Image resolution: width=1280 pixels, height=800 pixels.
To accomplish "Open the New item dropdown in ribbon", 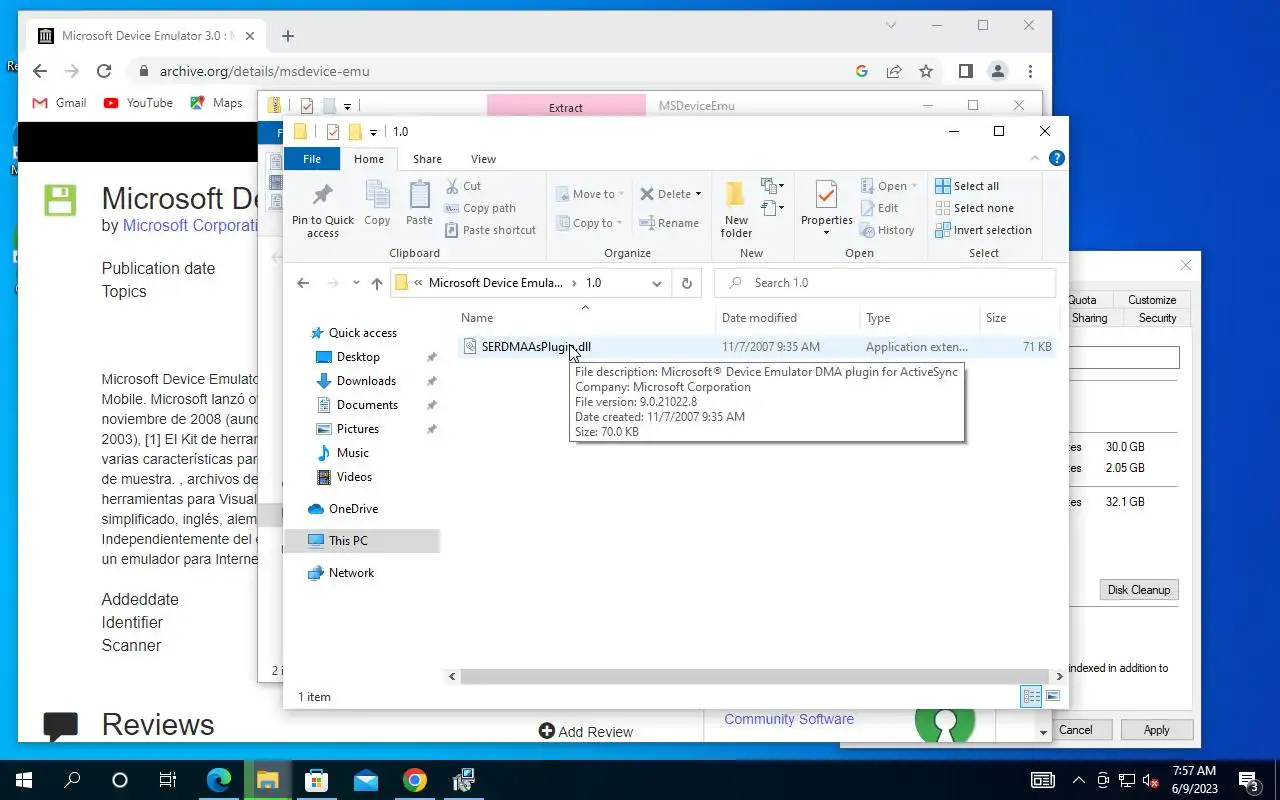I will pyautogui.click(x=771, y=186).
